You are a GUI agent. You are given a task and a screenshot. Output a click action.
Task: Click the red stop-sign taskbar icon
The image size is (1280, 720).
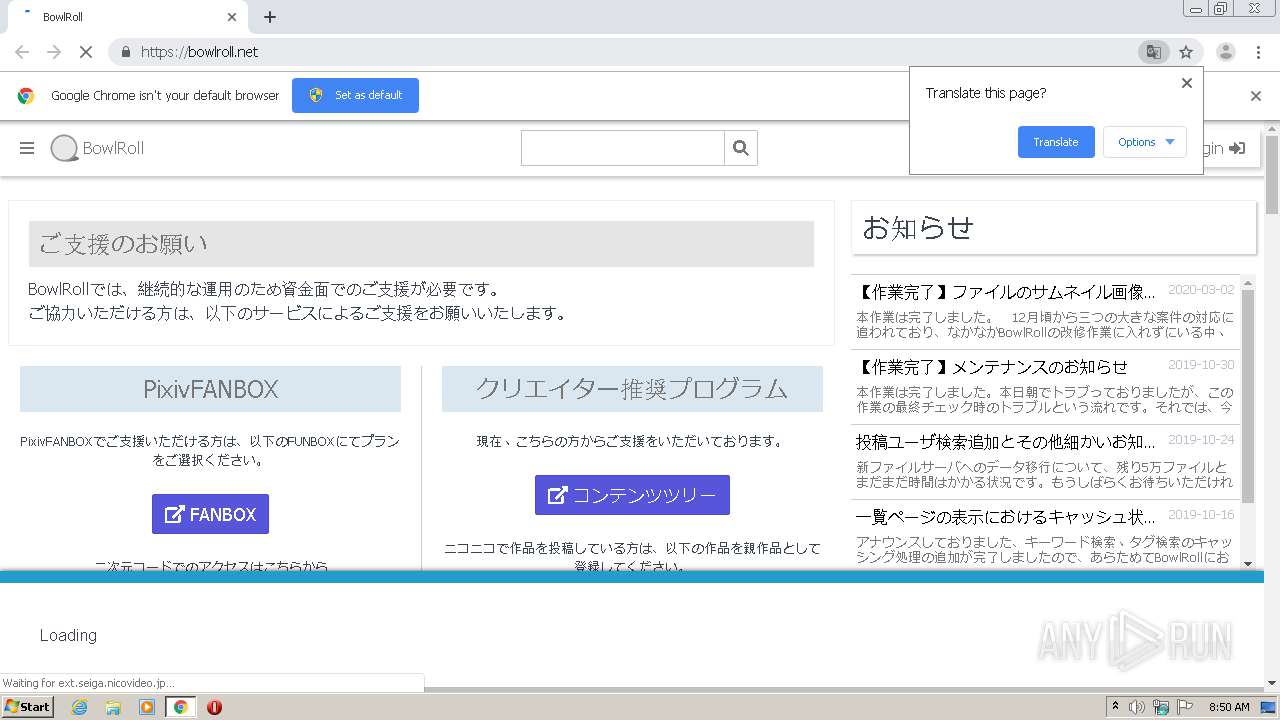pyautogui.click(x=214, y=707)
